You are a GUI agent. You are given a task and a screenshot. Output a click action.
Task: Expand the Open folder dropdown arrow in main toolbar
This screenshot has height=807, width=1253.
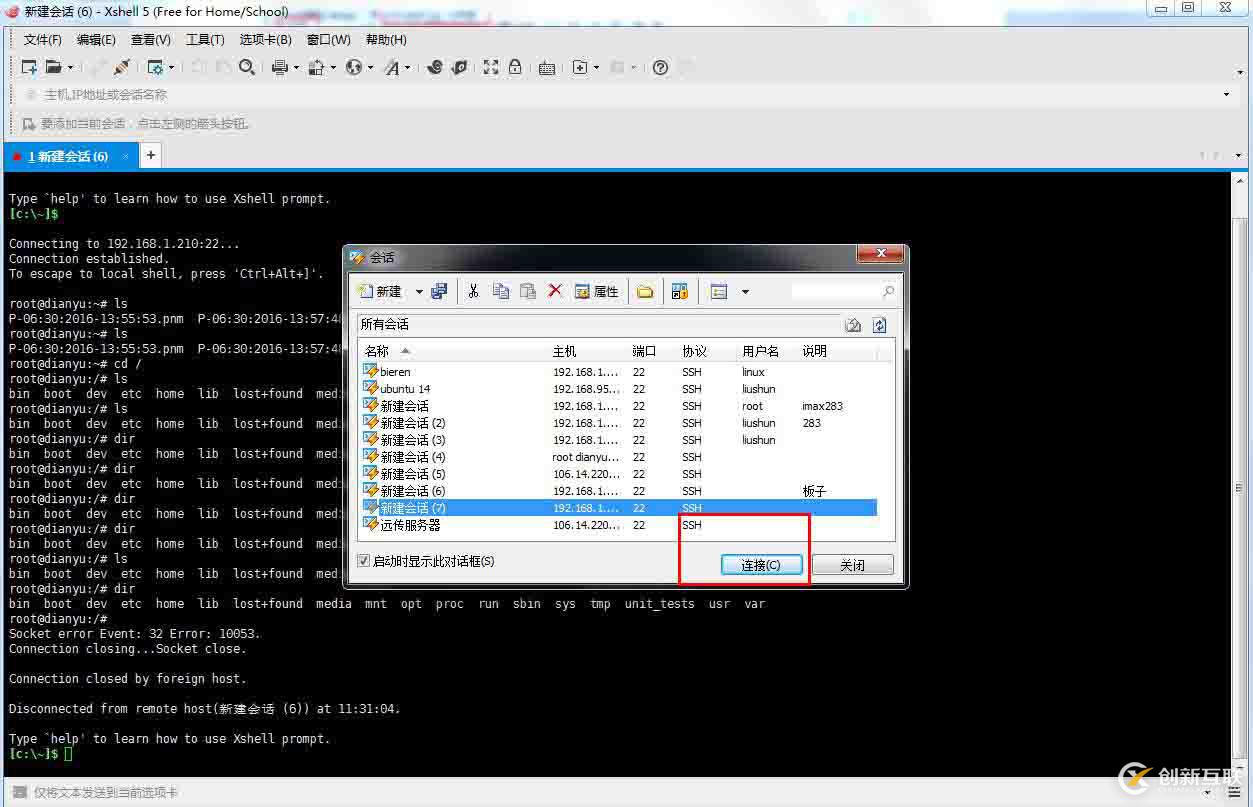click(x=70, y=67)
